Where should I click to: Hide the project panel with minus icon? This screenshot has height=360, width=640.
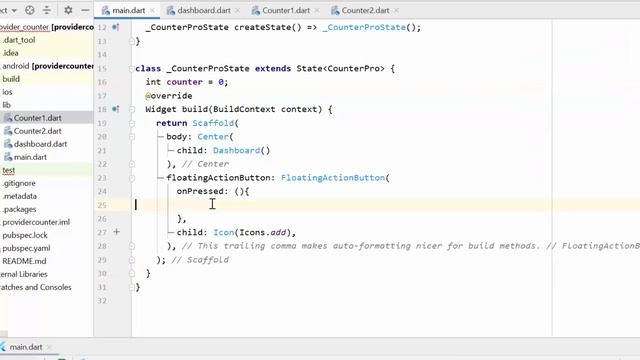[x=85, y=10]
